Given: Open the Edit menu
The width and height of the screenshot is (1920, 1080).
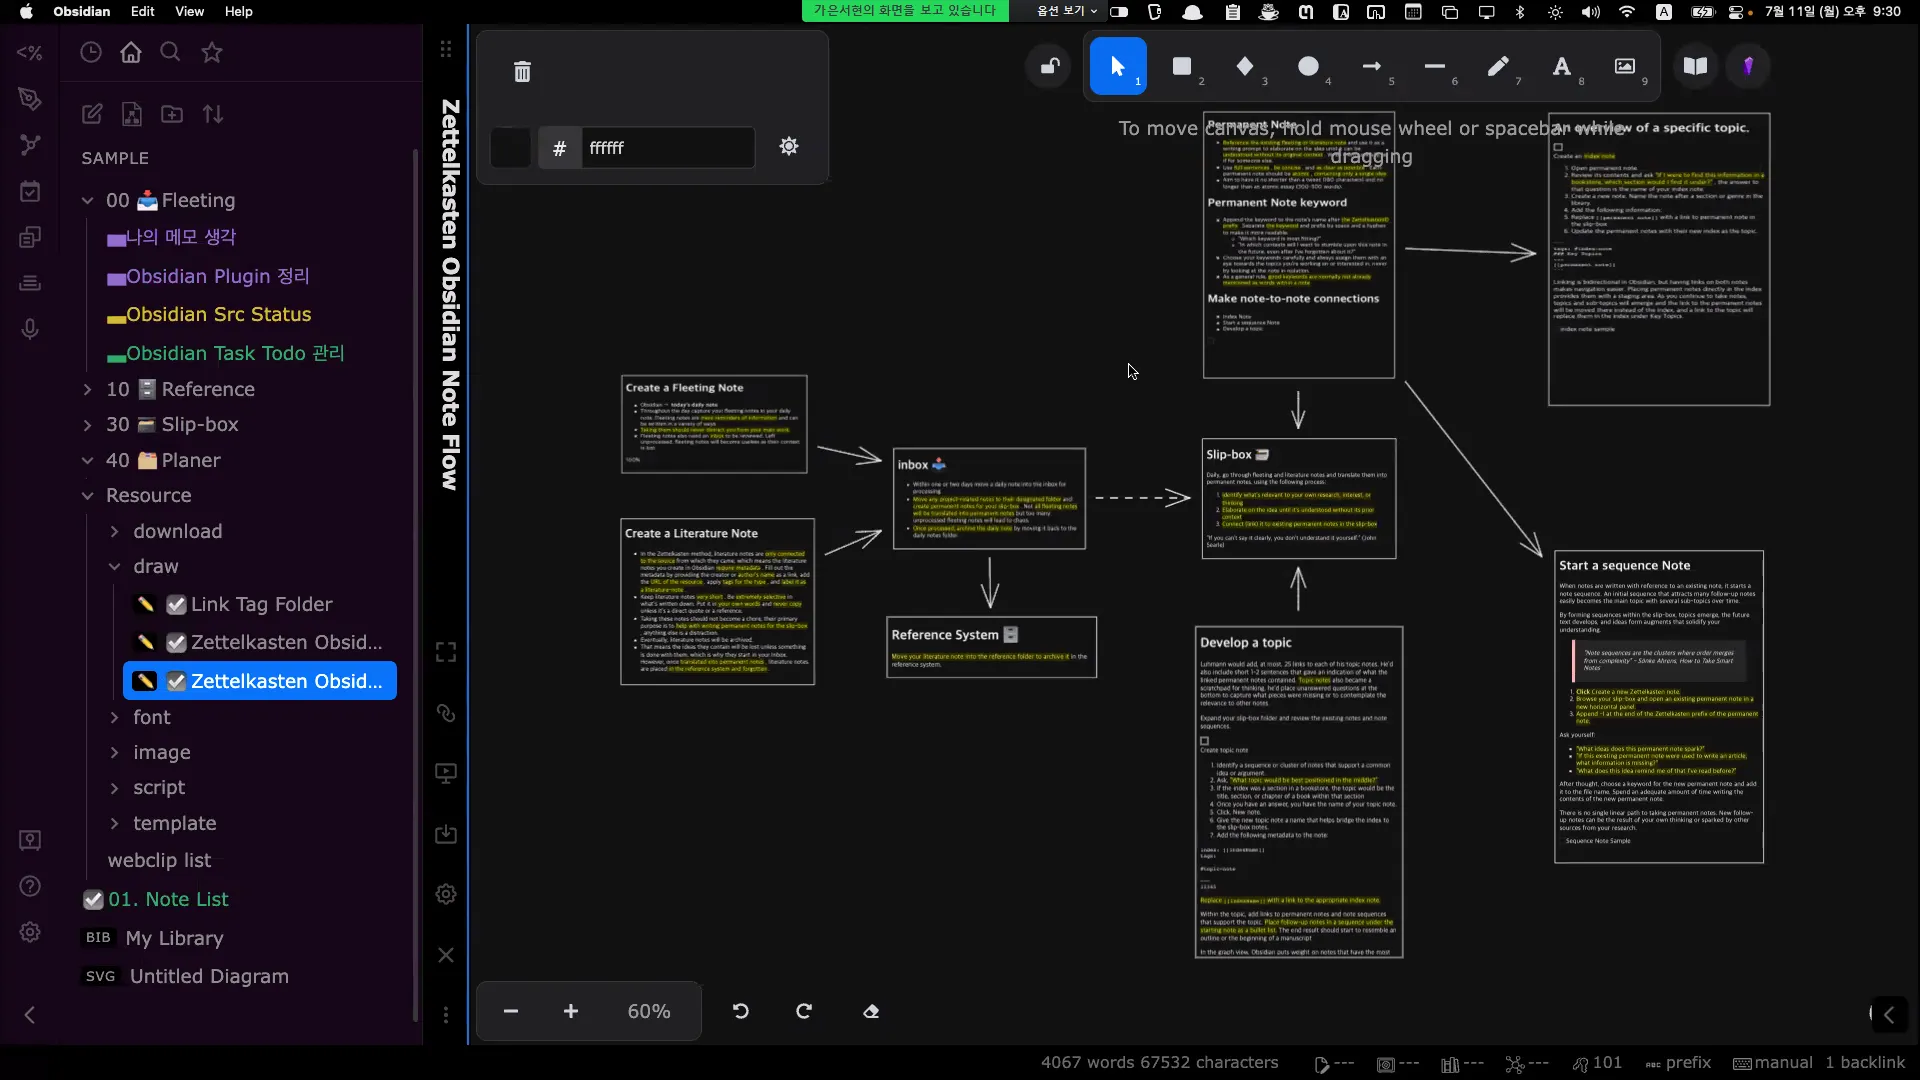Looking at the screenshot, I should pyautogui.click(x=143, y=11).
